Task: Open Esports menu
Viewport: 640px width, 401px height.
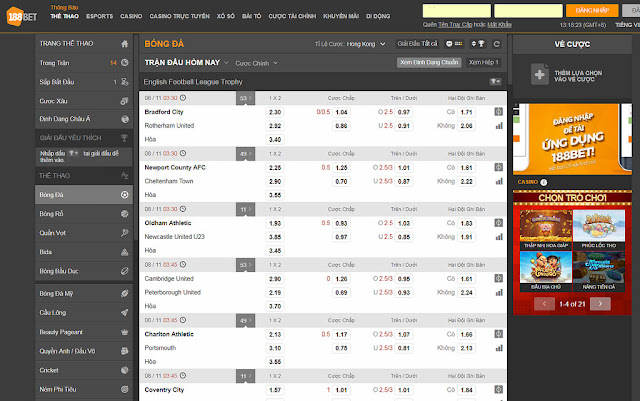Action: (x=100, y=16)
